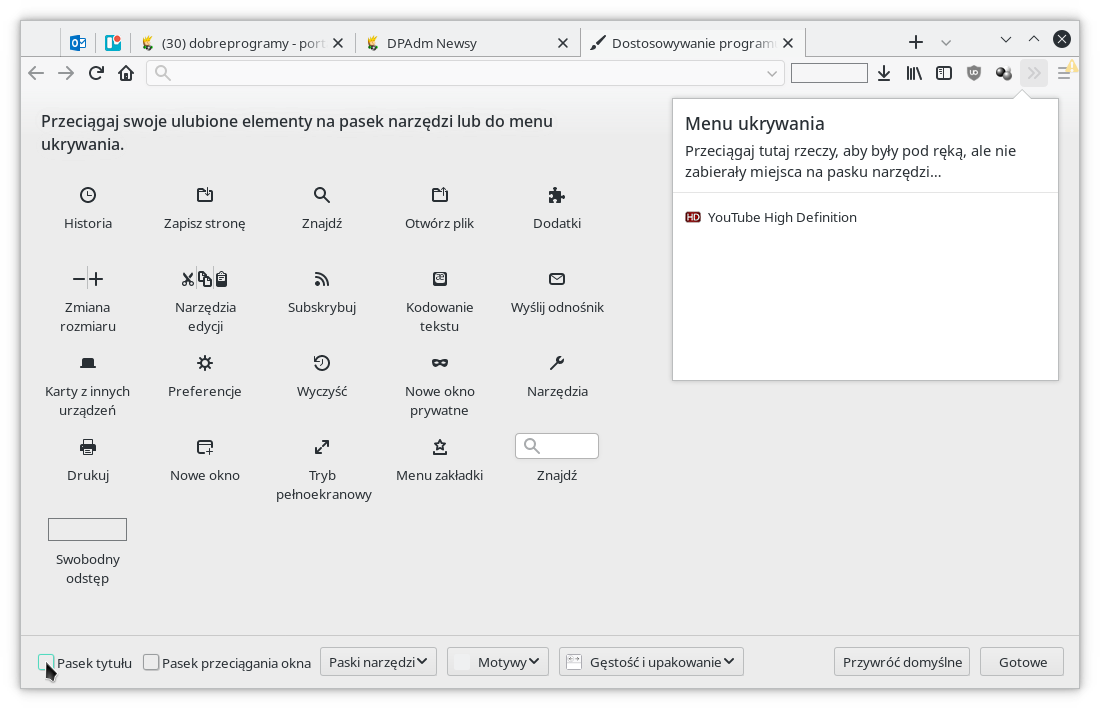1100x709 pixels.
Task: Click the YouTube High Definition text label
Action: [782, 217]
